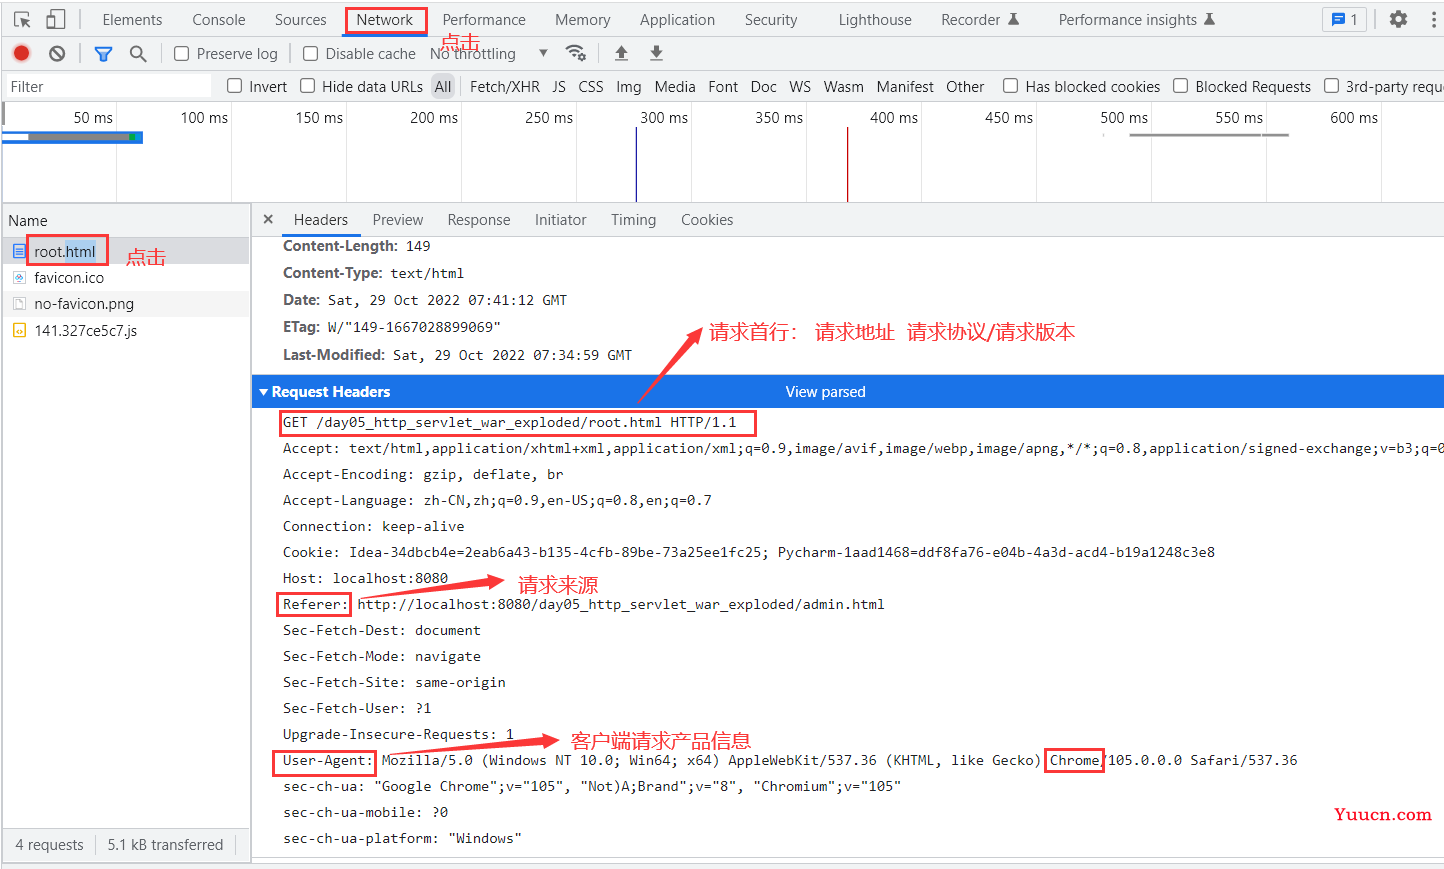Switch to the Preview detail tab
1444x869 pixels.
pyautogui.click(x=398, y=219)
